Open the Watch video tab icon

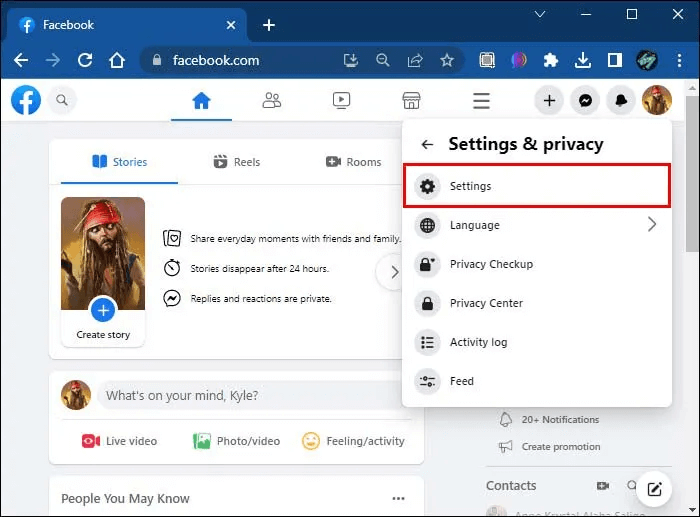click(x=342, y=100)
